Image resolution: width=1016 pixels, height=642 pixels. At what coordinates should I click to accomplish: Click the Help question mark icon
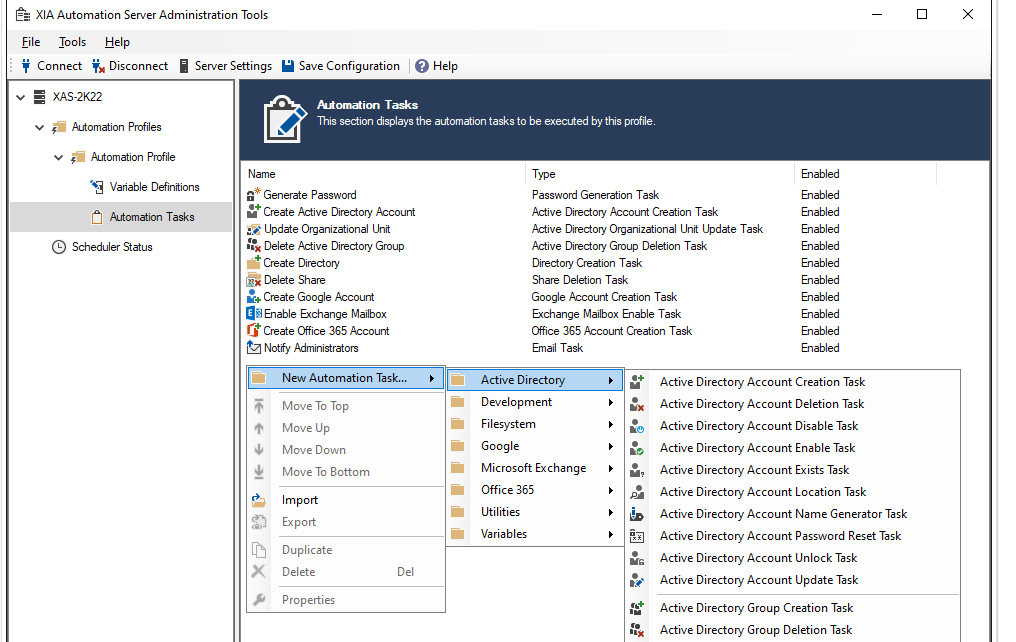[x=422, y=66]
